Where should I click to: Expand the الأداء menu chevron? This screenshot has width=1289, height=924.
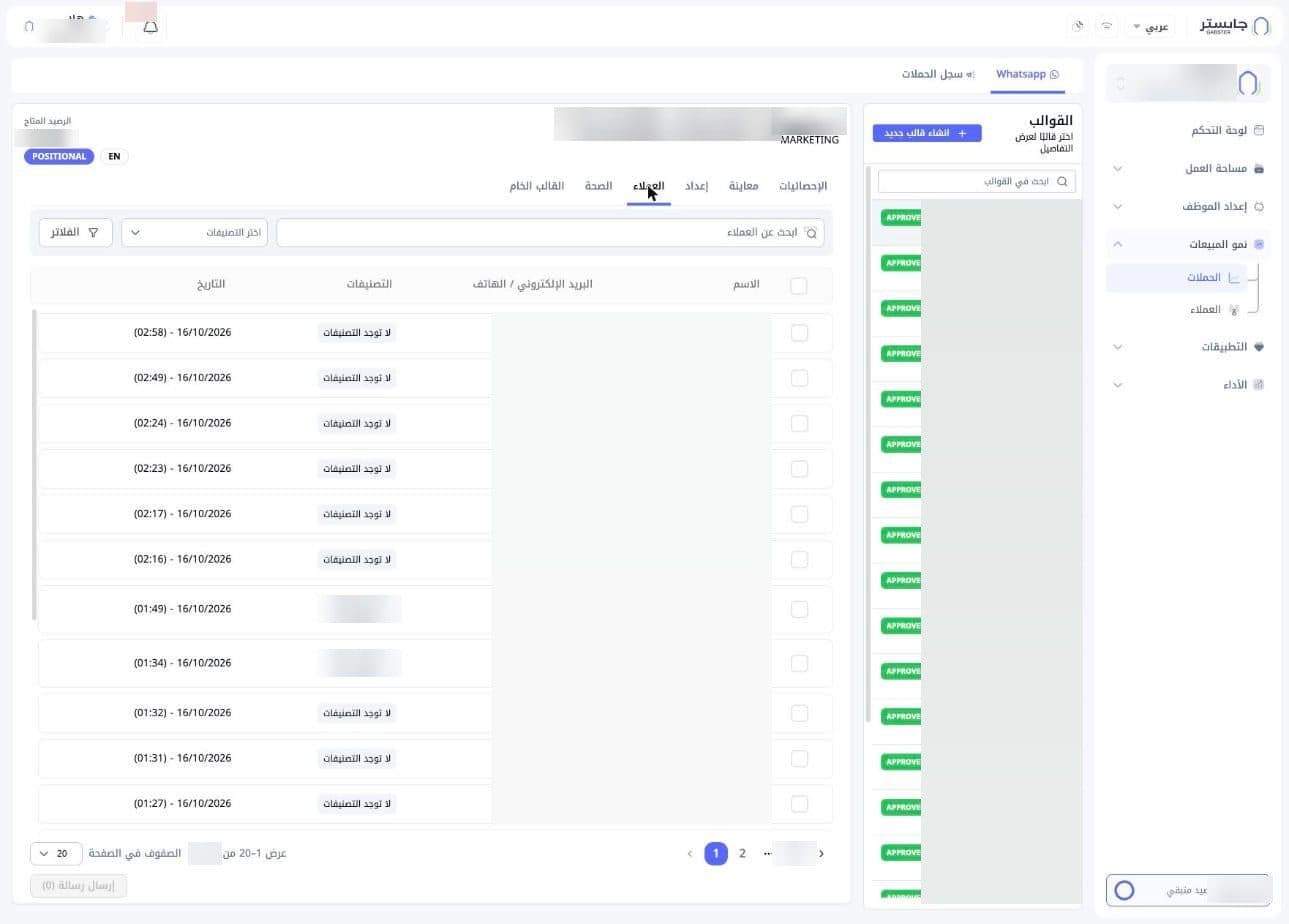point(1118,385)
